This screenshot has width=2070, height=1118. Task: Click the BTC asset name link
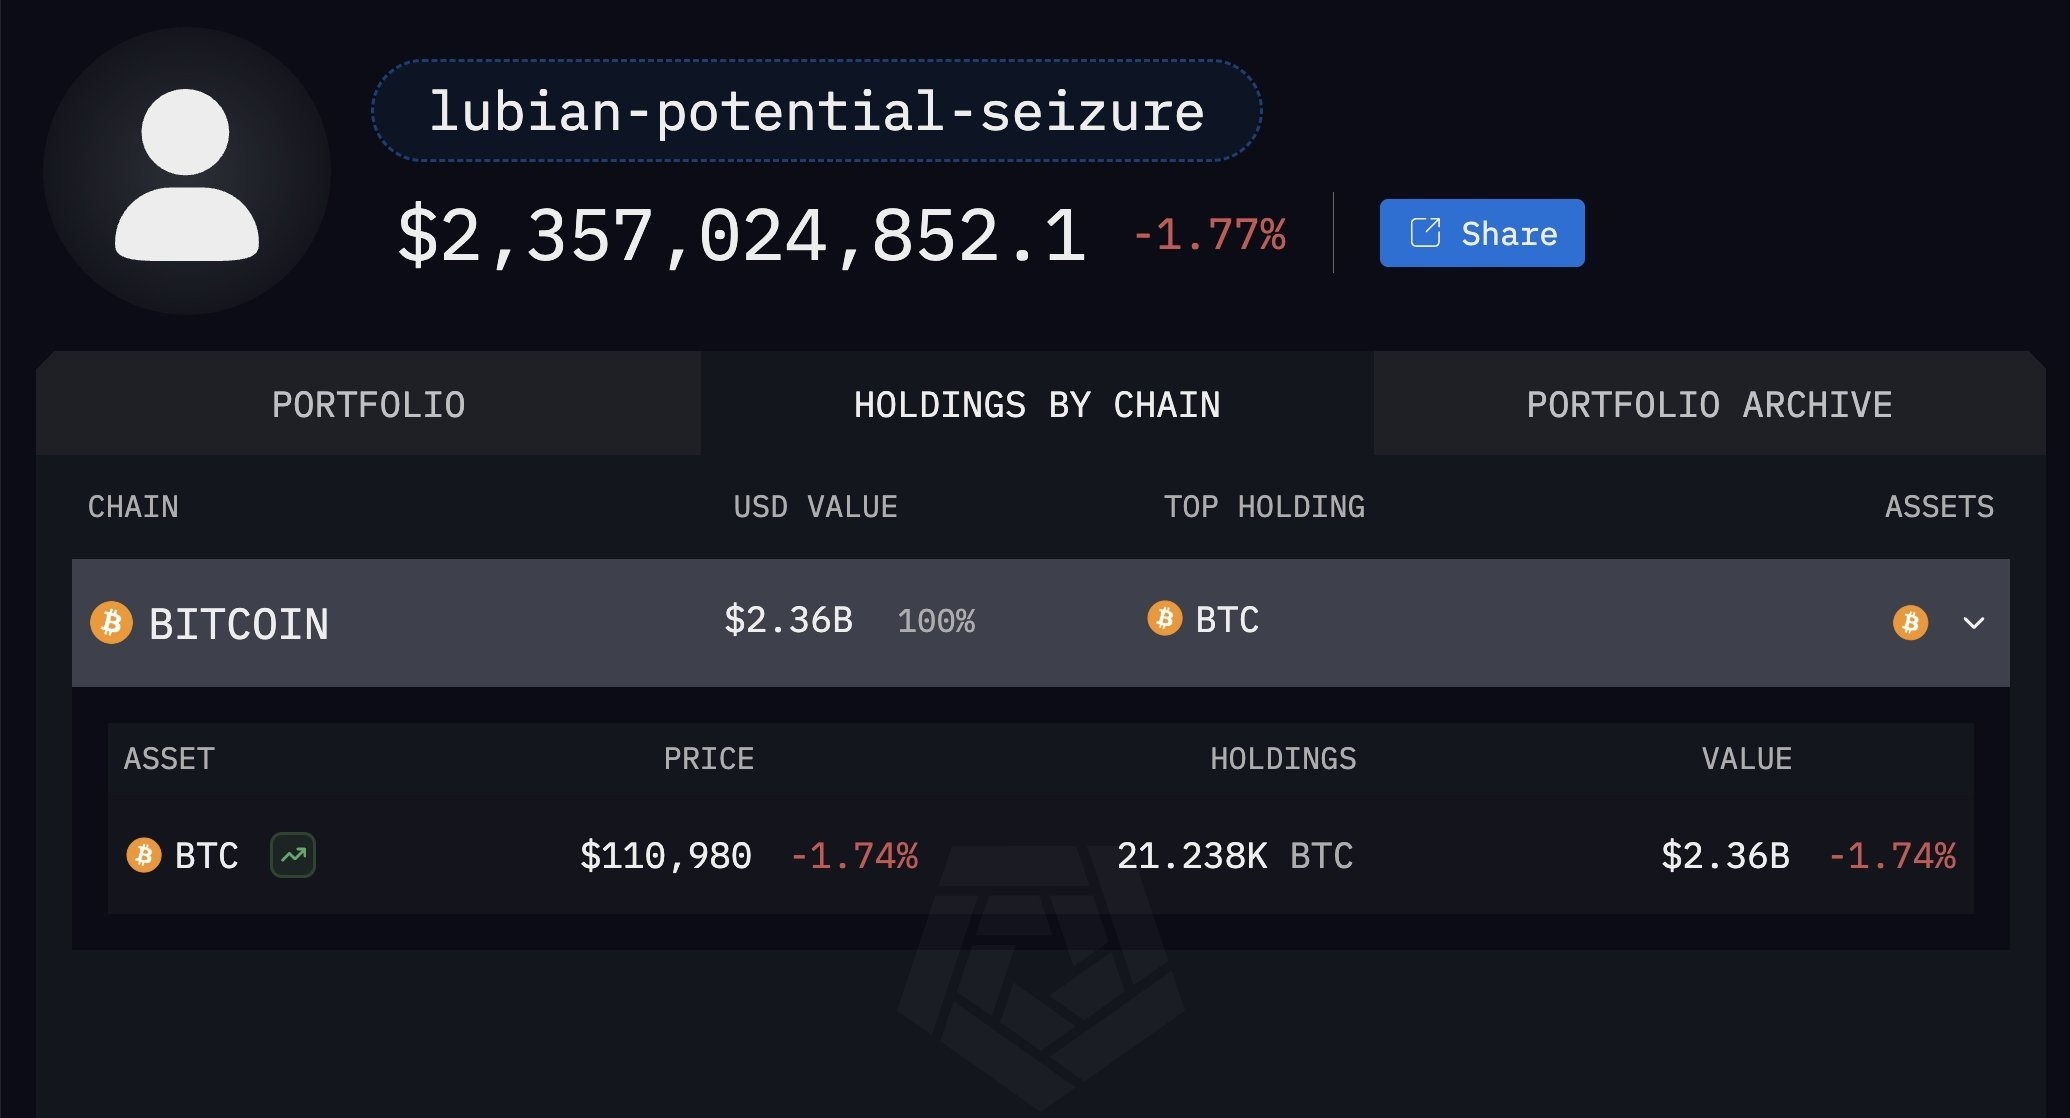point(207,856)
